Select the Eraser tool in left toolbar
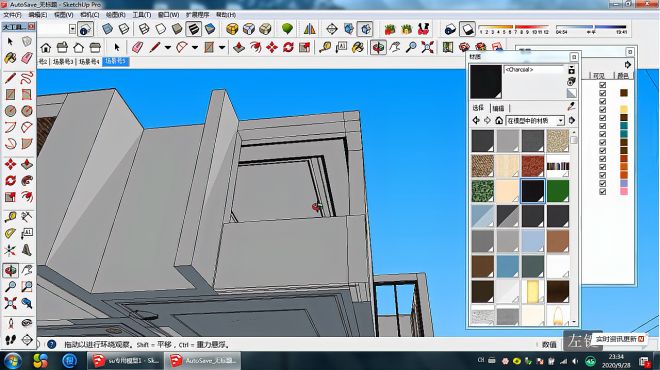Viewport: 660px width, 370px height. coord(27,58)
